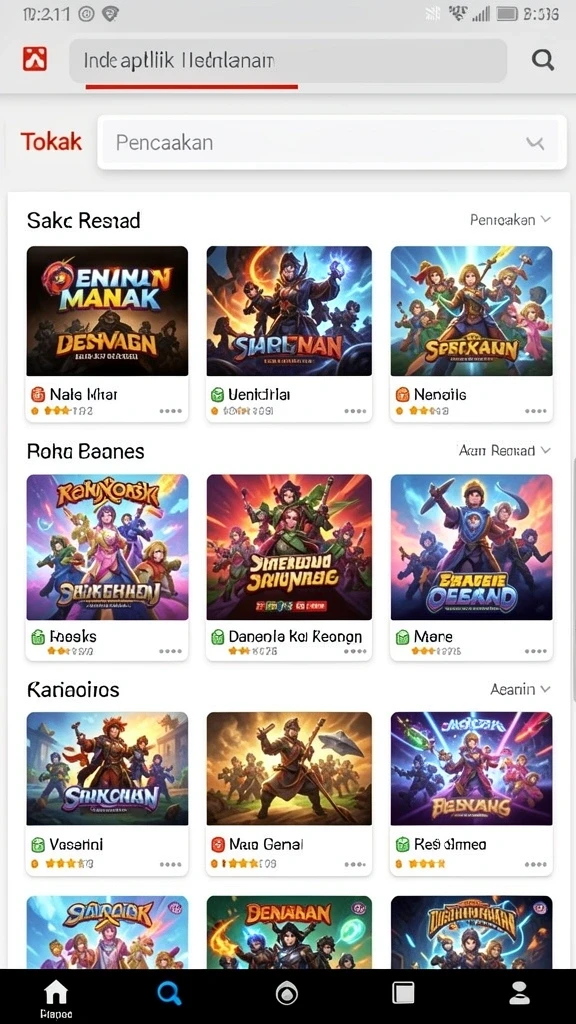
Task: Open the square library icon in bottom bar
Action: coord(403,993)
